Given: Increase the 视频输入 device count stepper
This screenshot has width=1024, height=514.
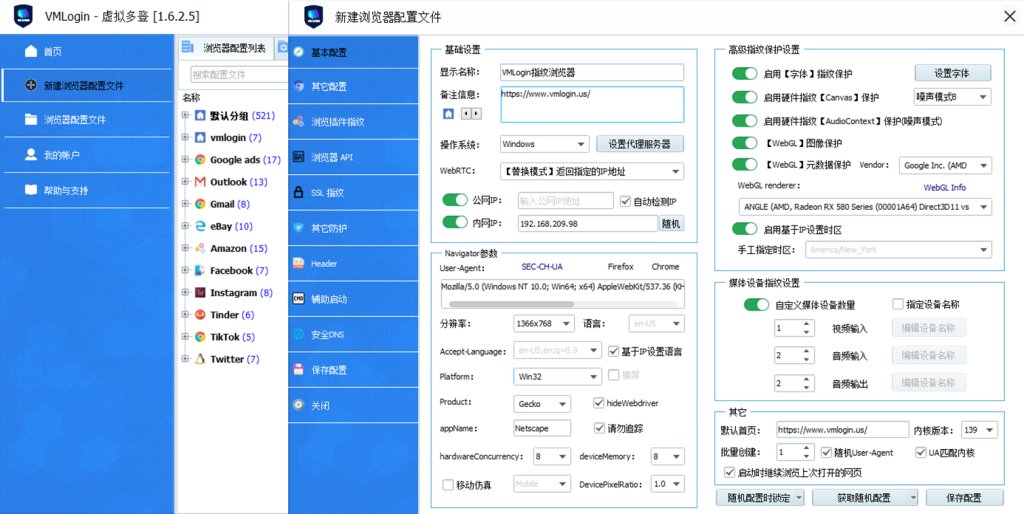Looking at the screenshot, I should pyautogui.click(x=808, y=324).
